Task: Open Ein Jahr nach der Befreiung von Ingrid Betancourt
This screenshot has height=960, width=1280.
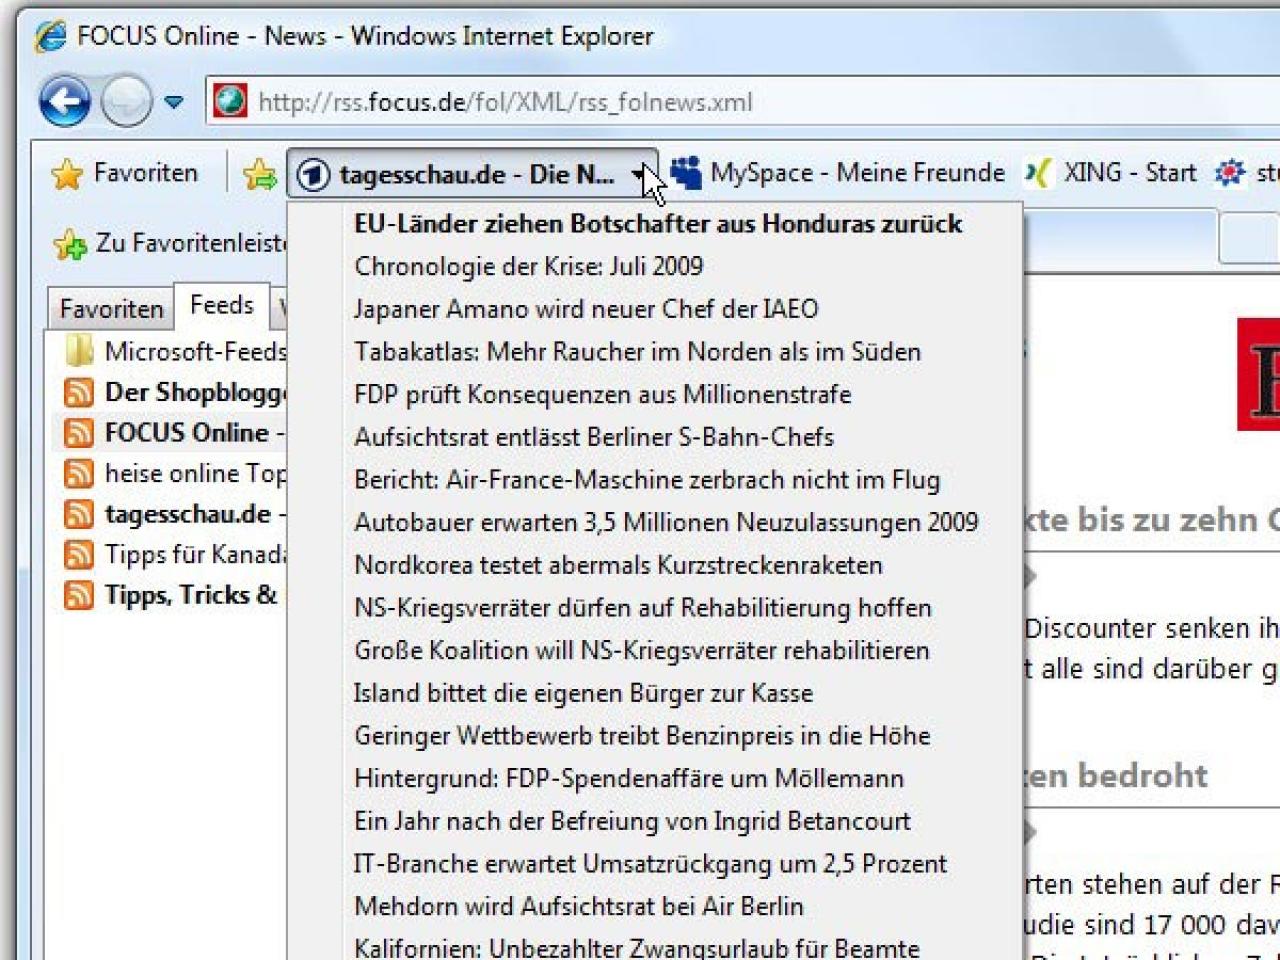Action: point(657,821)
